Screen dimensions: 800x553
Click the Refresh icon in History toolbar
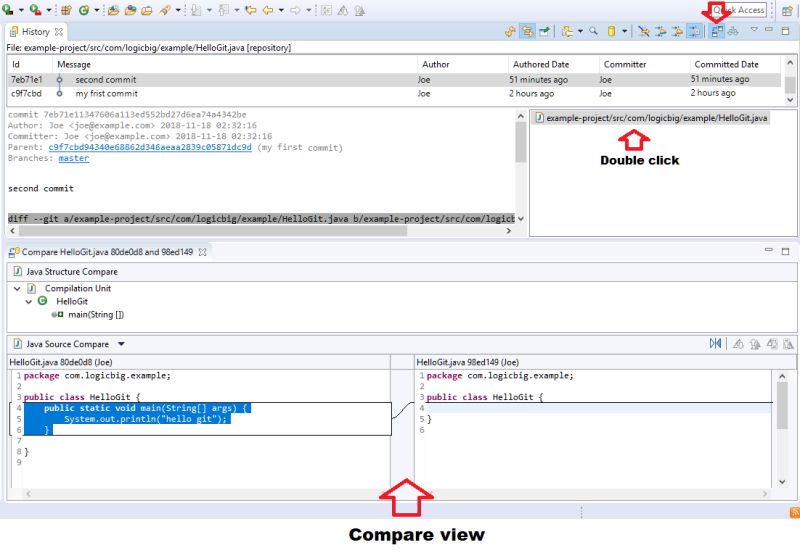coord(510,32)
